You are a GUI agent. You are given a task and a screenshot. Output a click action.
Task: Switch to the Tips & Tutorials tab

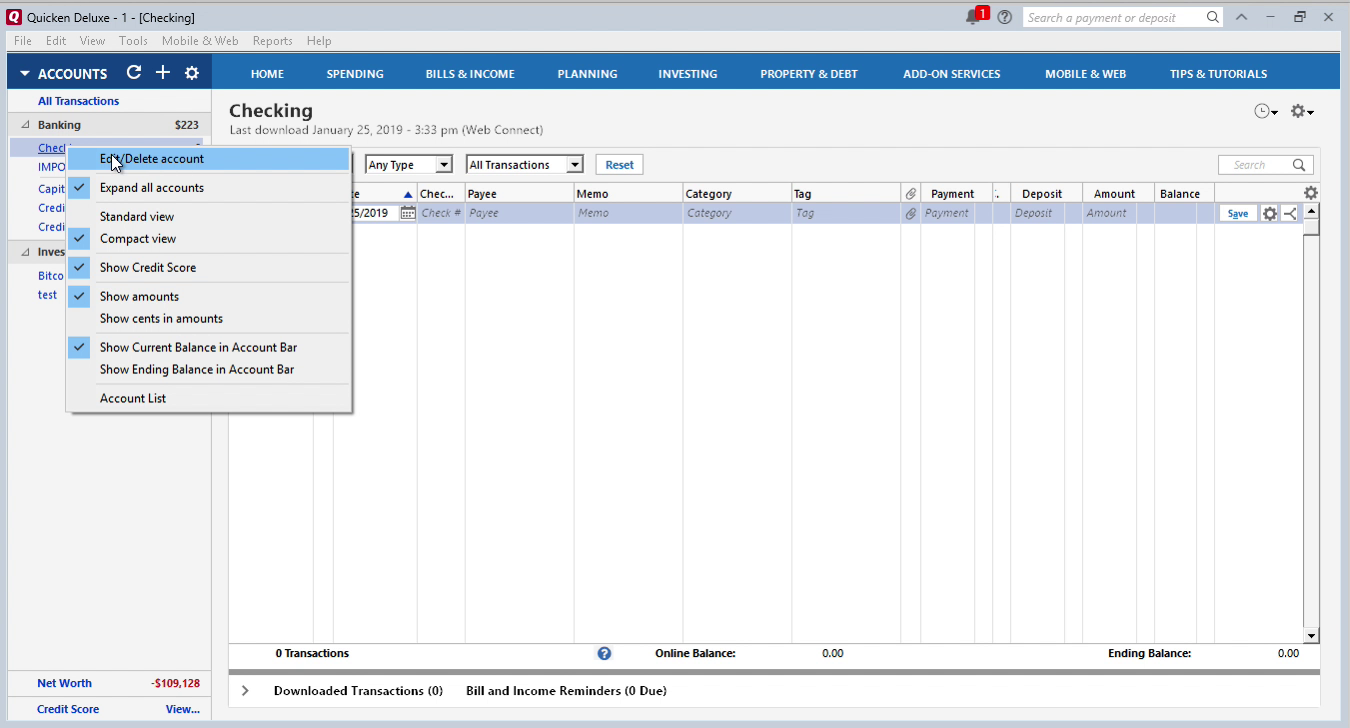coord(1218,74)
